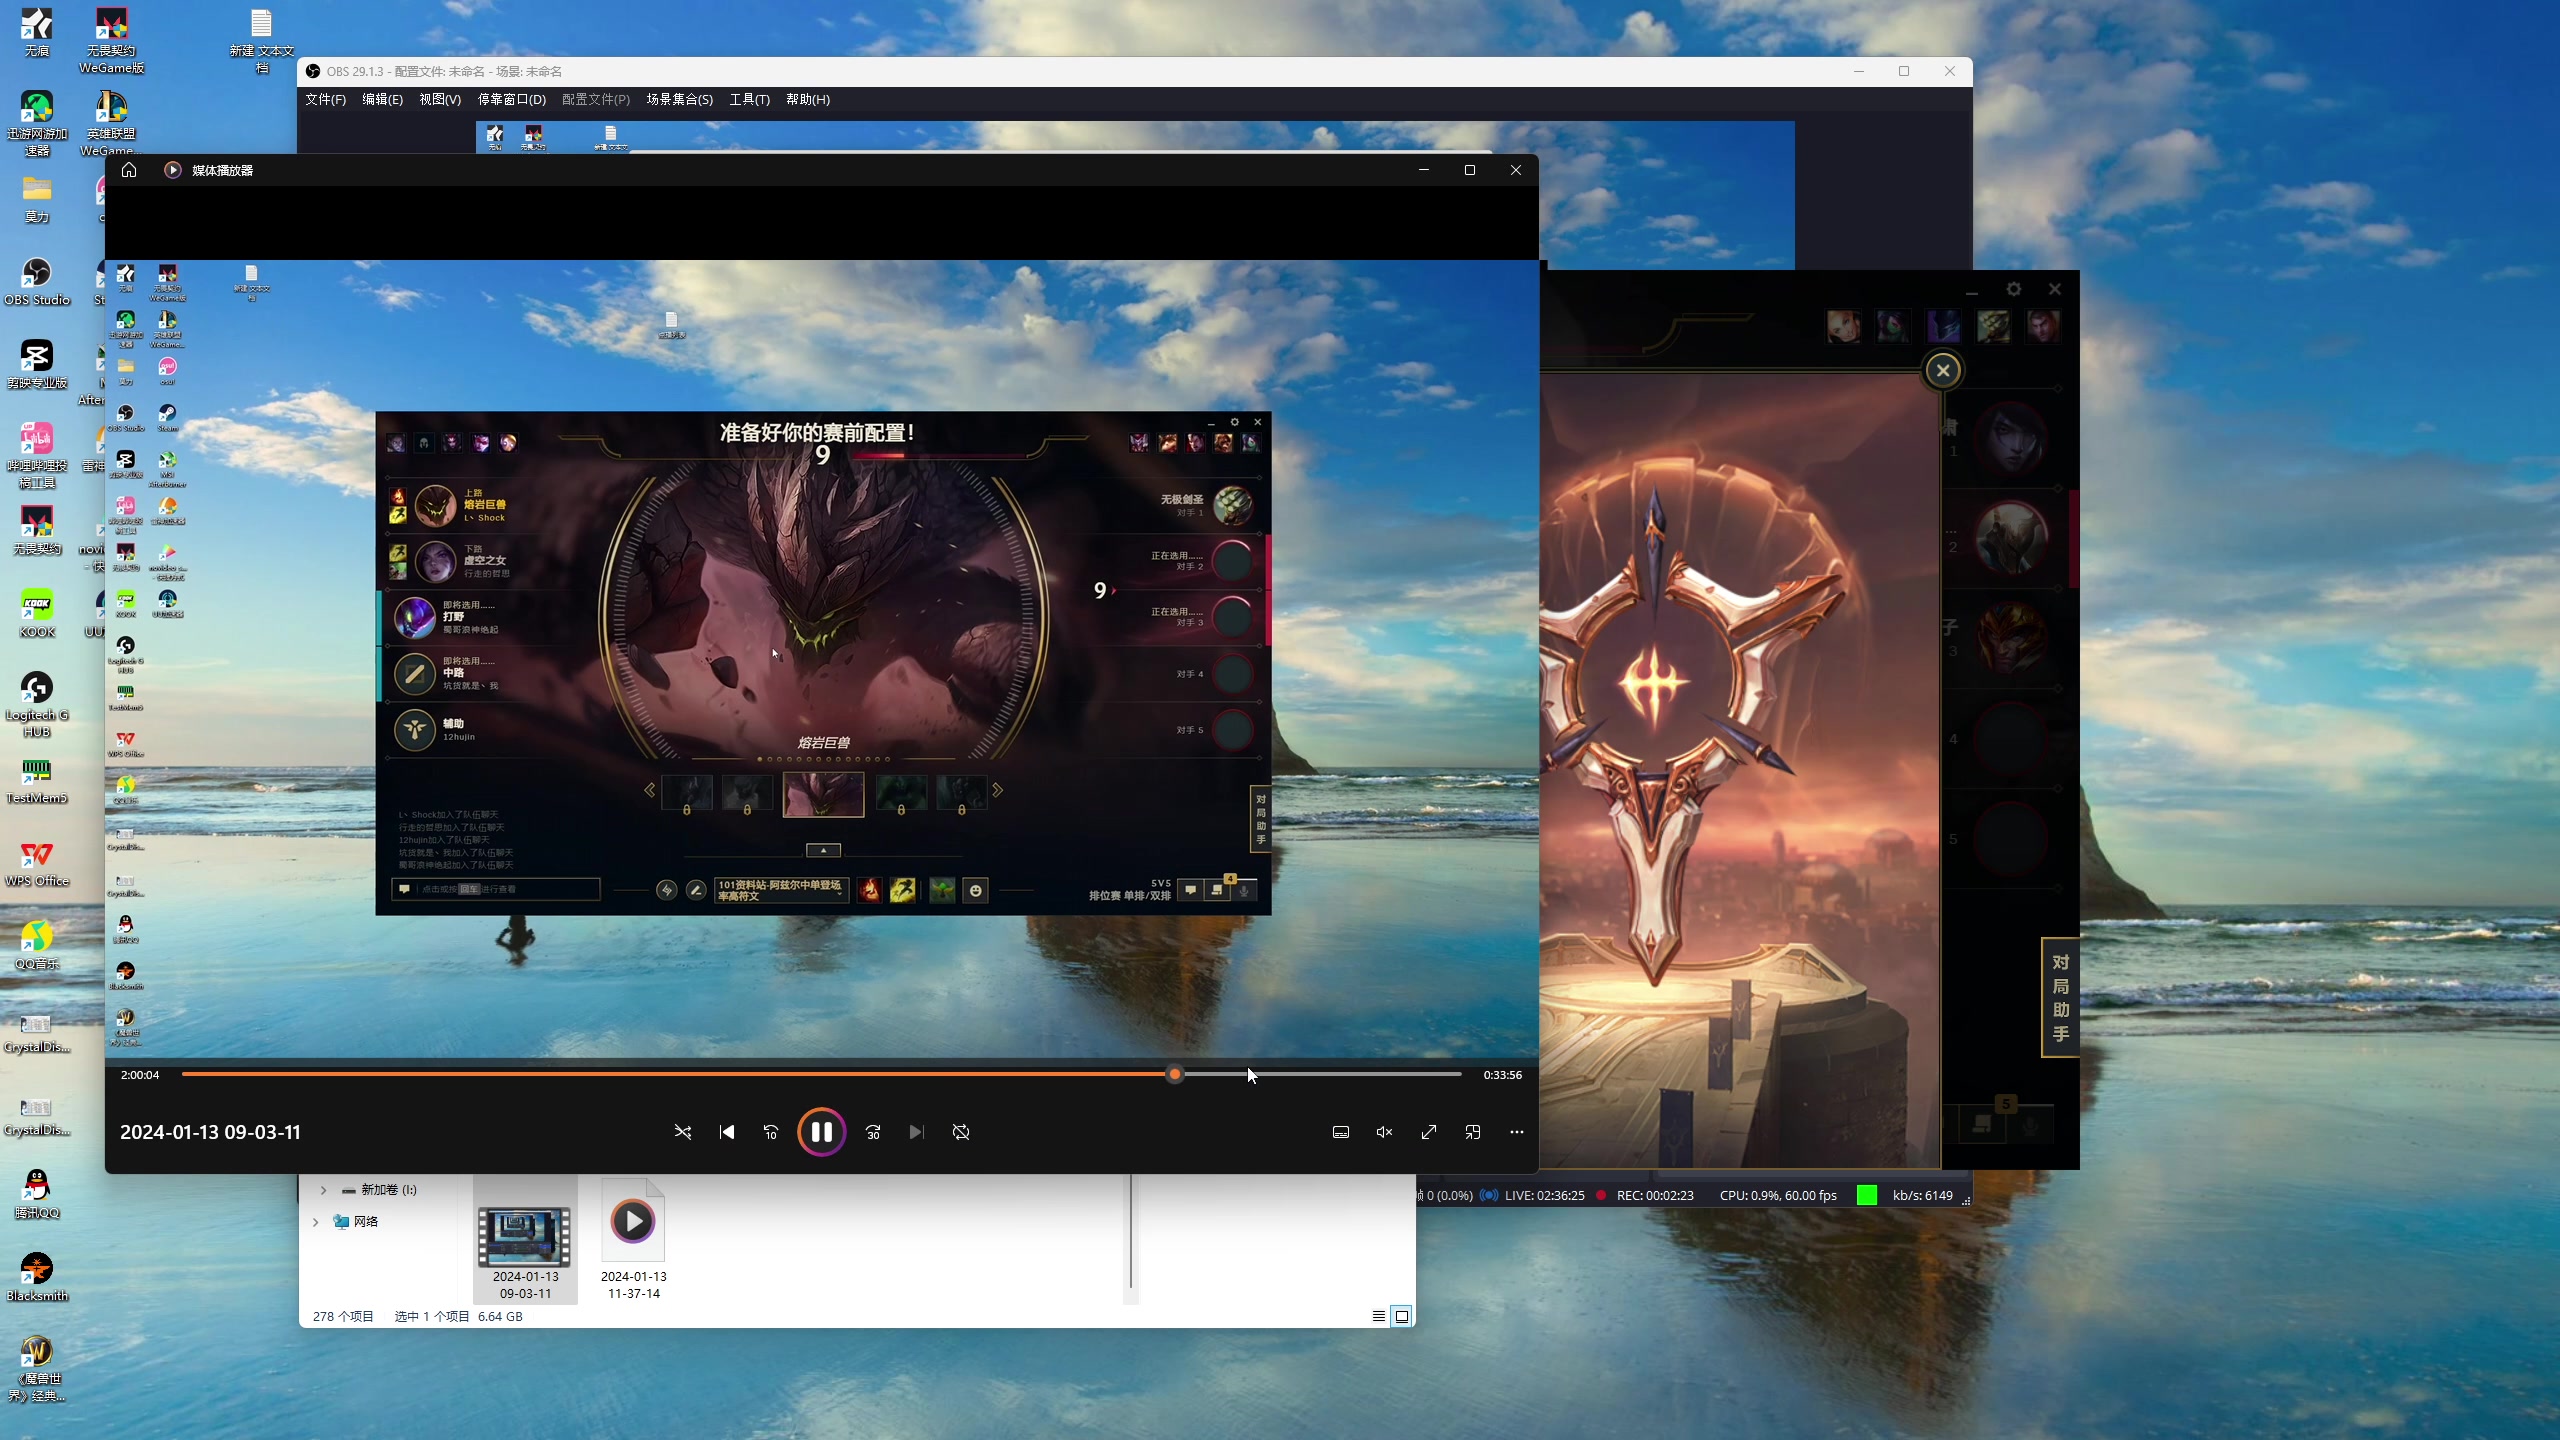The image size is (2560, 1440).
Task: Open the 对局助手 side tab in LoL client
Action: pos(2060,997)
